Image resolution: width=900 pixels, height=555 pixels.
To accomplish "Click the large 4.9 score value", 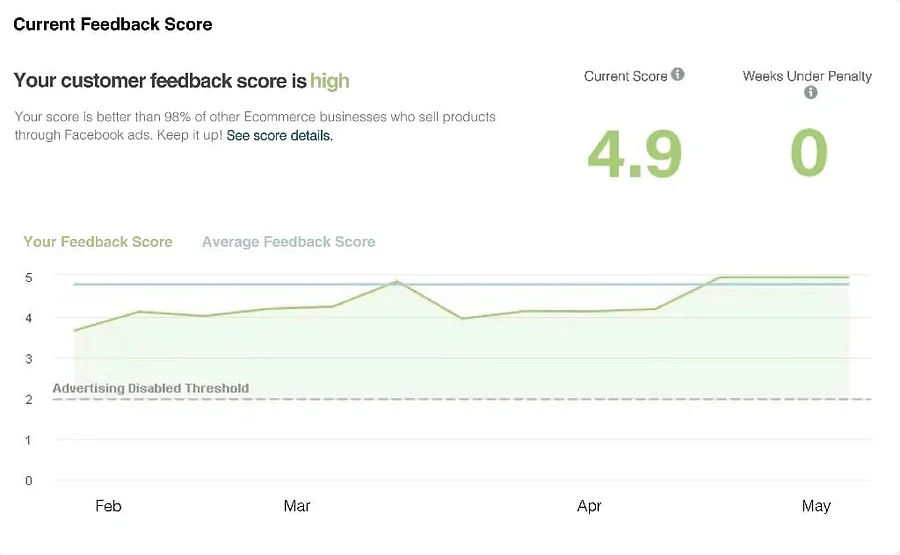I will point(634,154).
